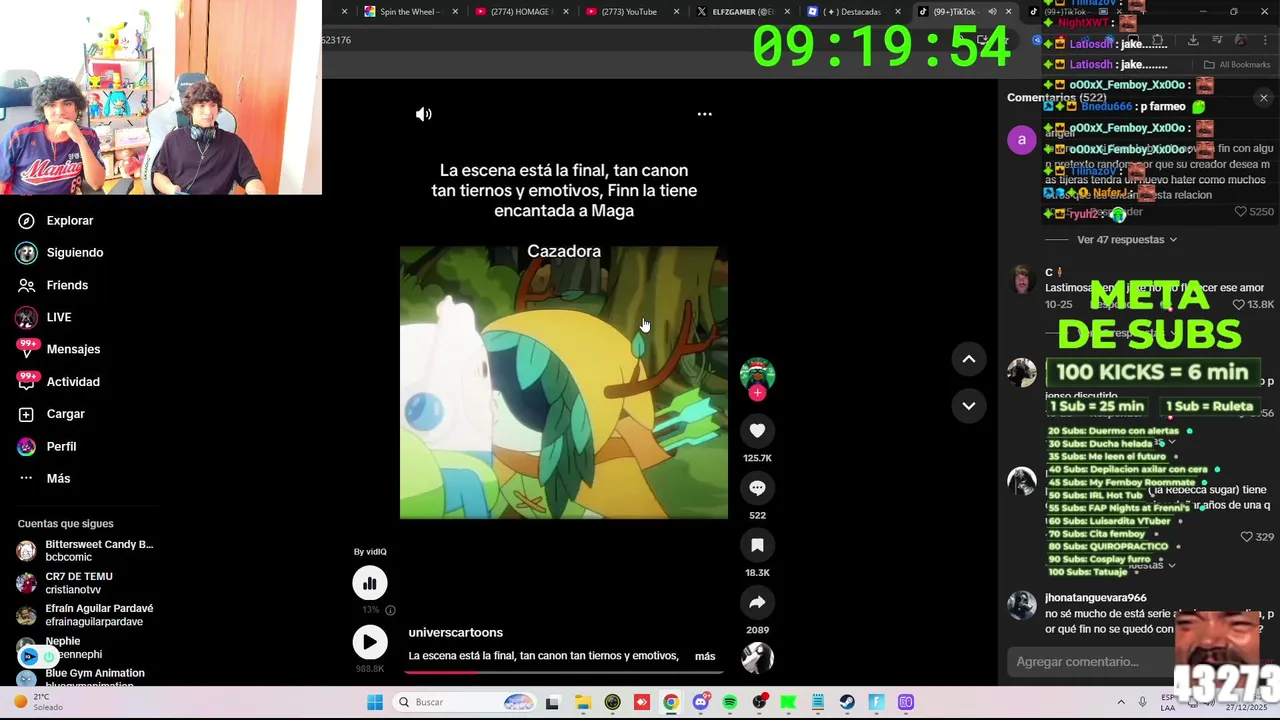Open the All Bookmarks folder
Image resolution: width=1280 pixels, height=720 pixels.
(x=1238, y=65)
